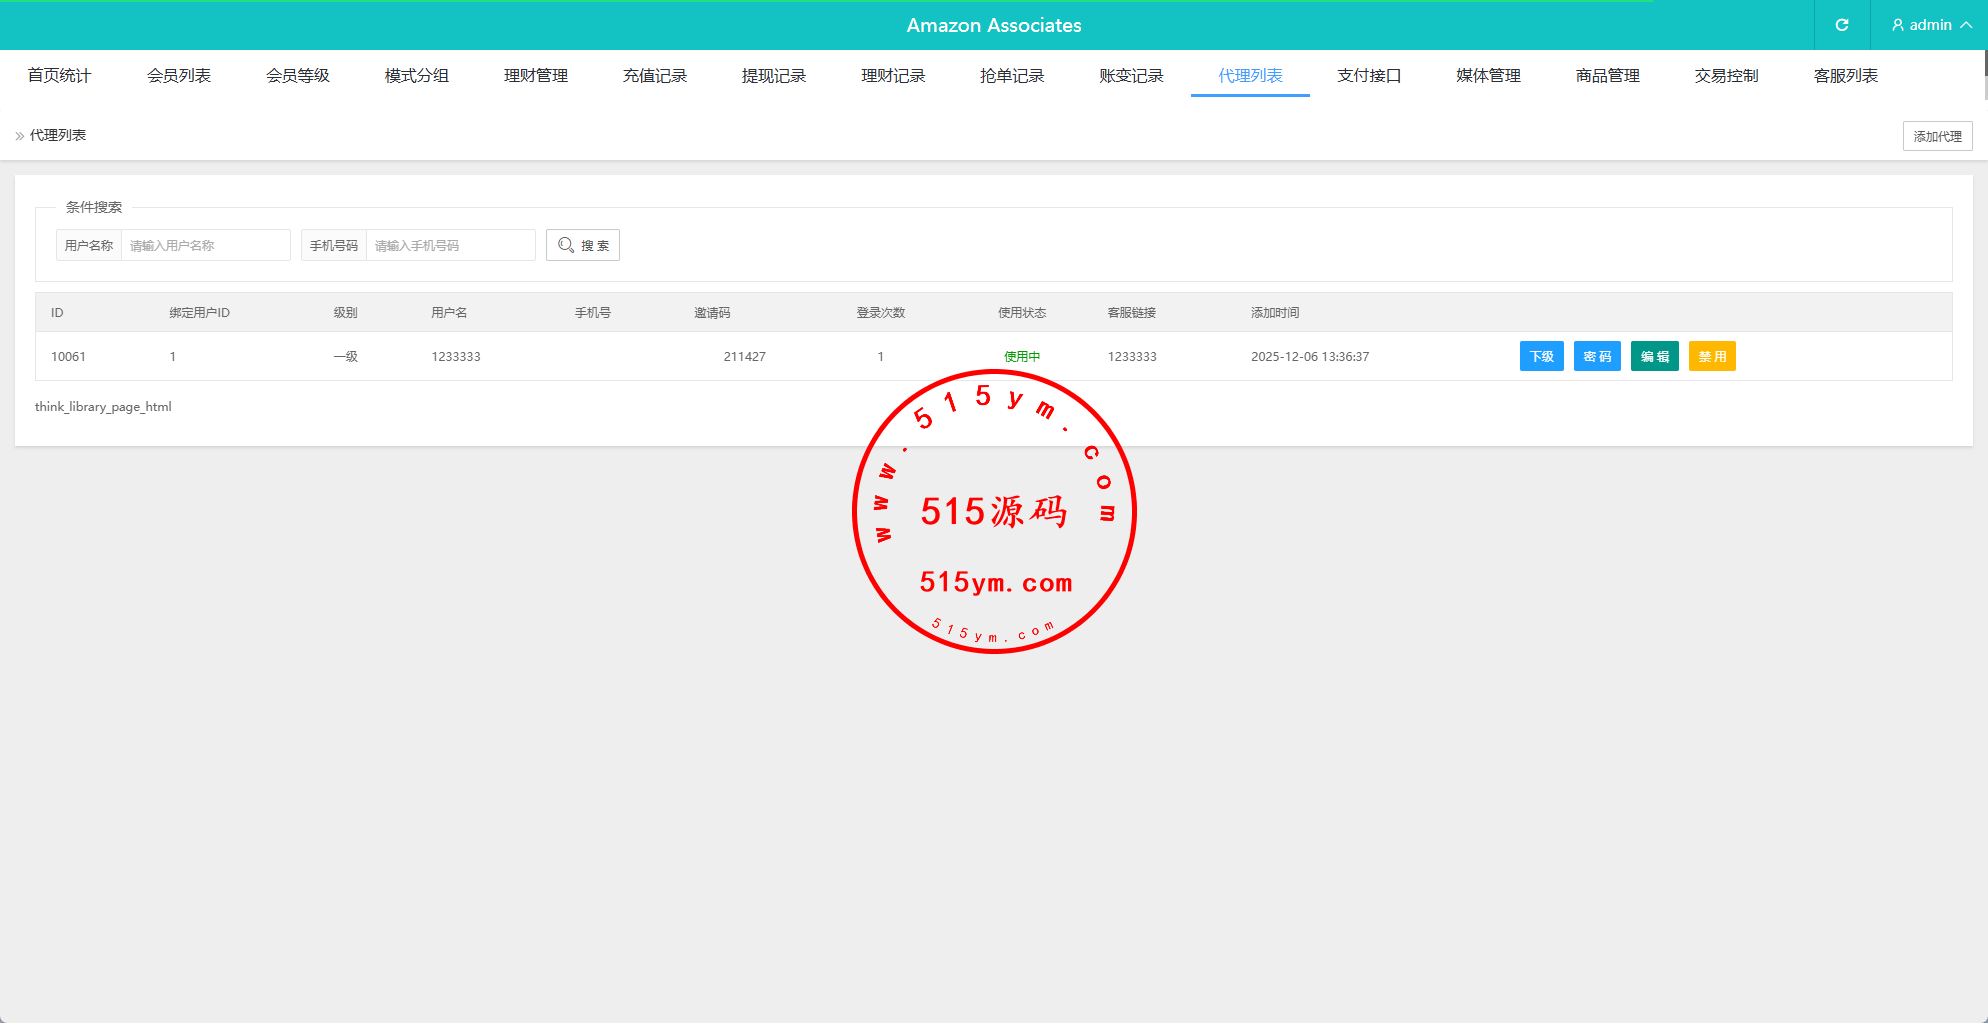Select the 提现记录 tab
This screenshot has width=1988, height=1023.
[774, 76]
